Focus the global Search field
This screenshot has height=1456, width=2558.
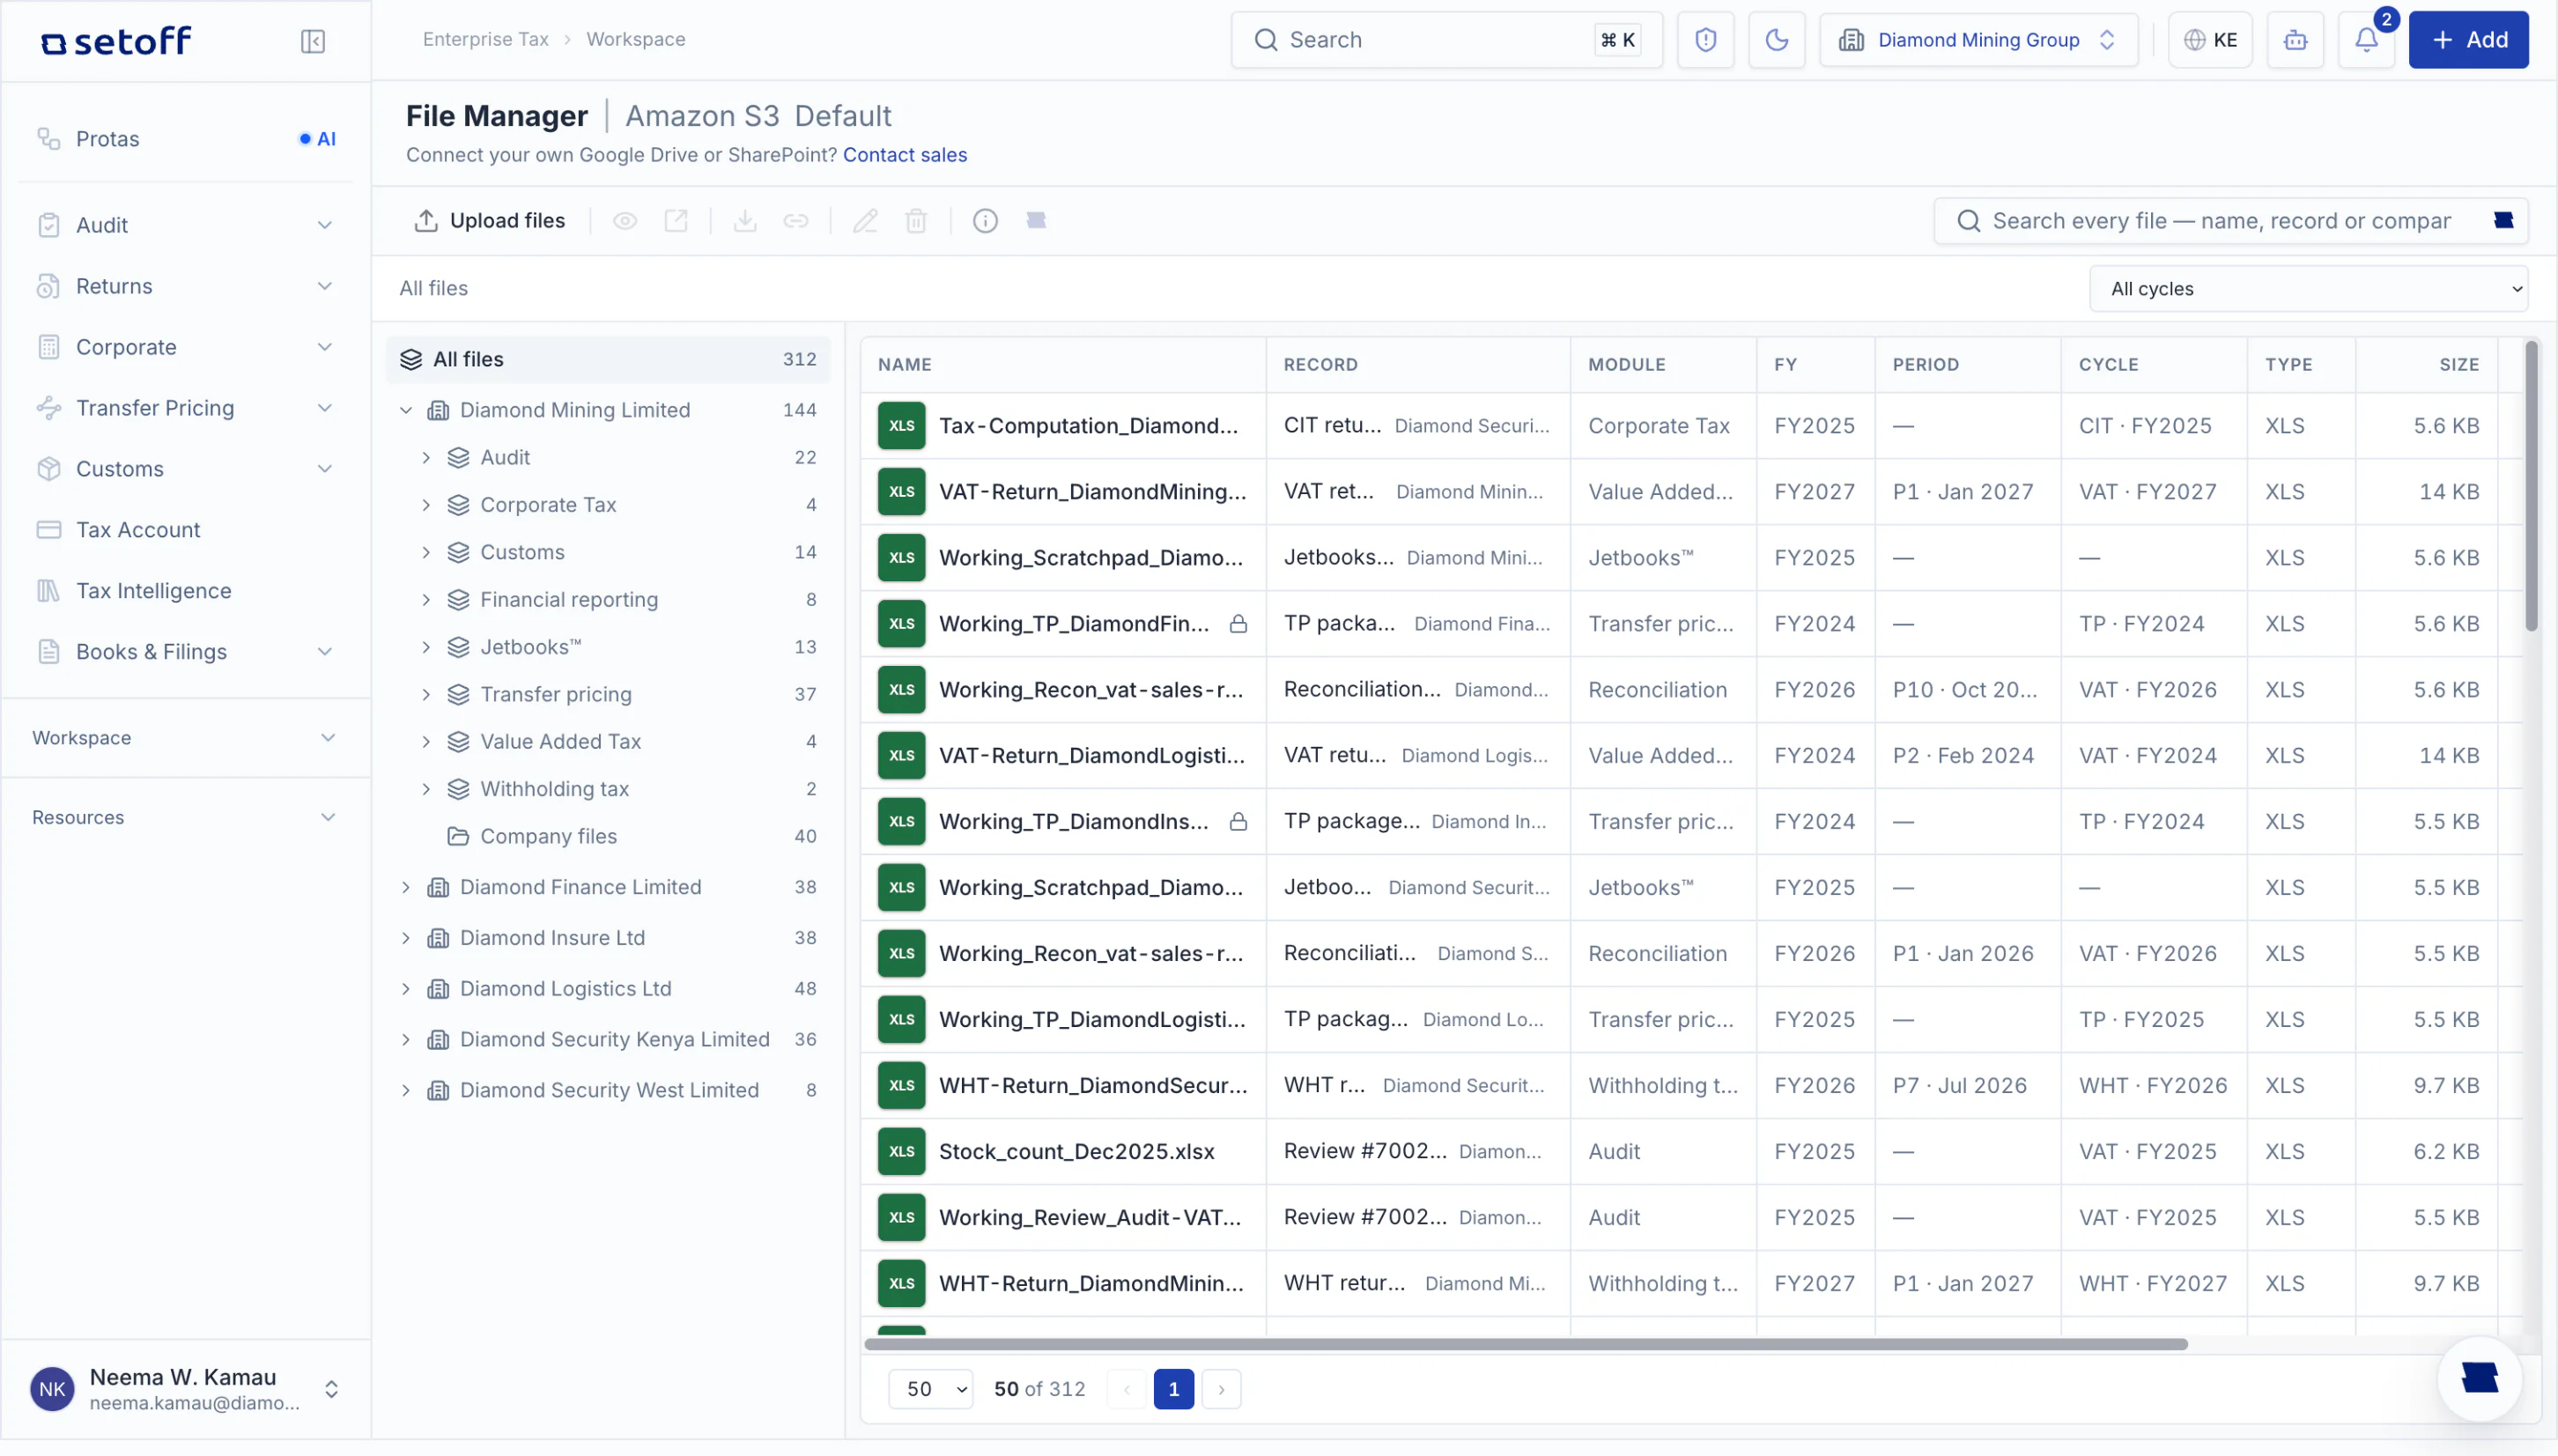tap(1446, 40)
